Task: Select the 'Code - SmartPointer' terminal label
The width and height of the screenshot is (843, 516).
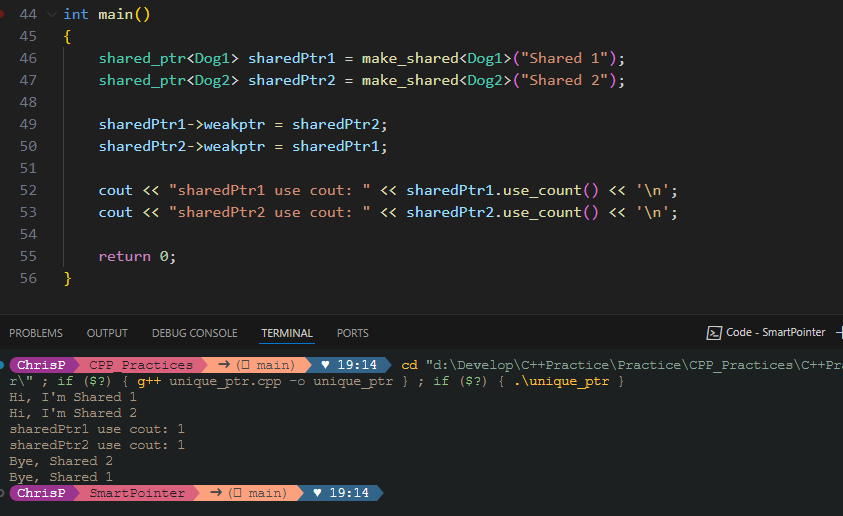Action: [775, 332]
